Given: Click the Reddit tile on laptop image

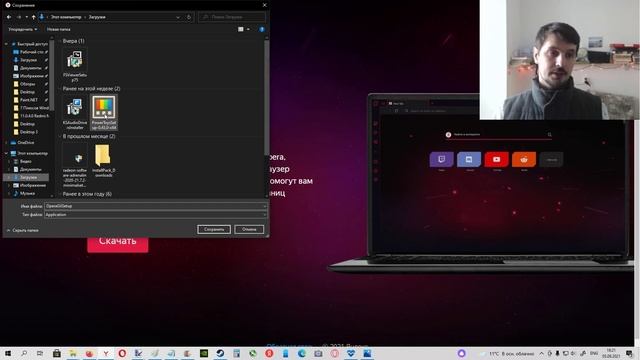Looking at the screenshot, I should (x=524, y=159).
